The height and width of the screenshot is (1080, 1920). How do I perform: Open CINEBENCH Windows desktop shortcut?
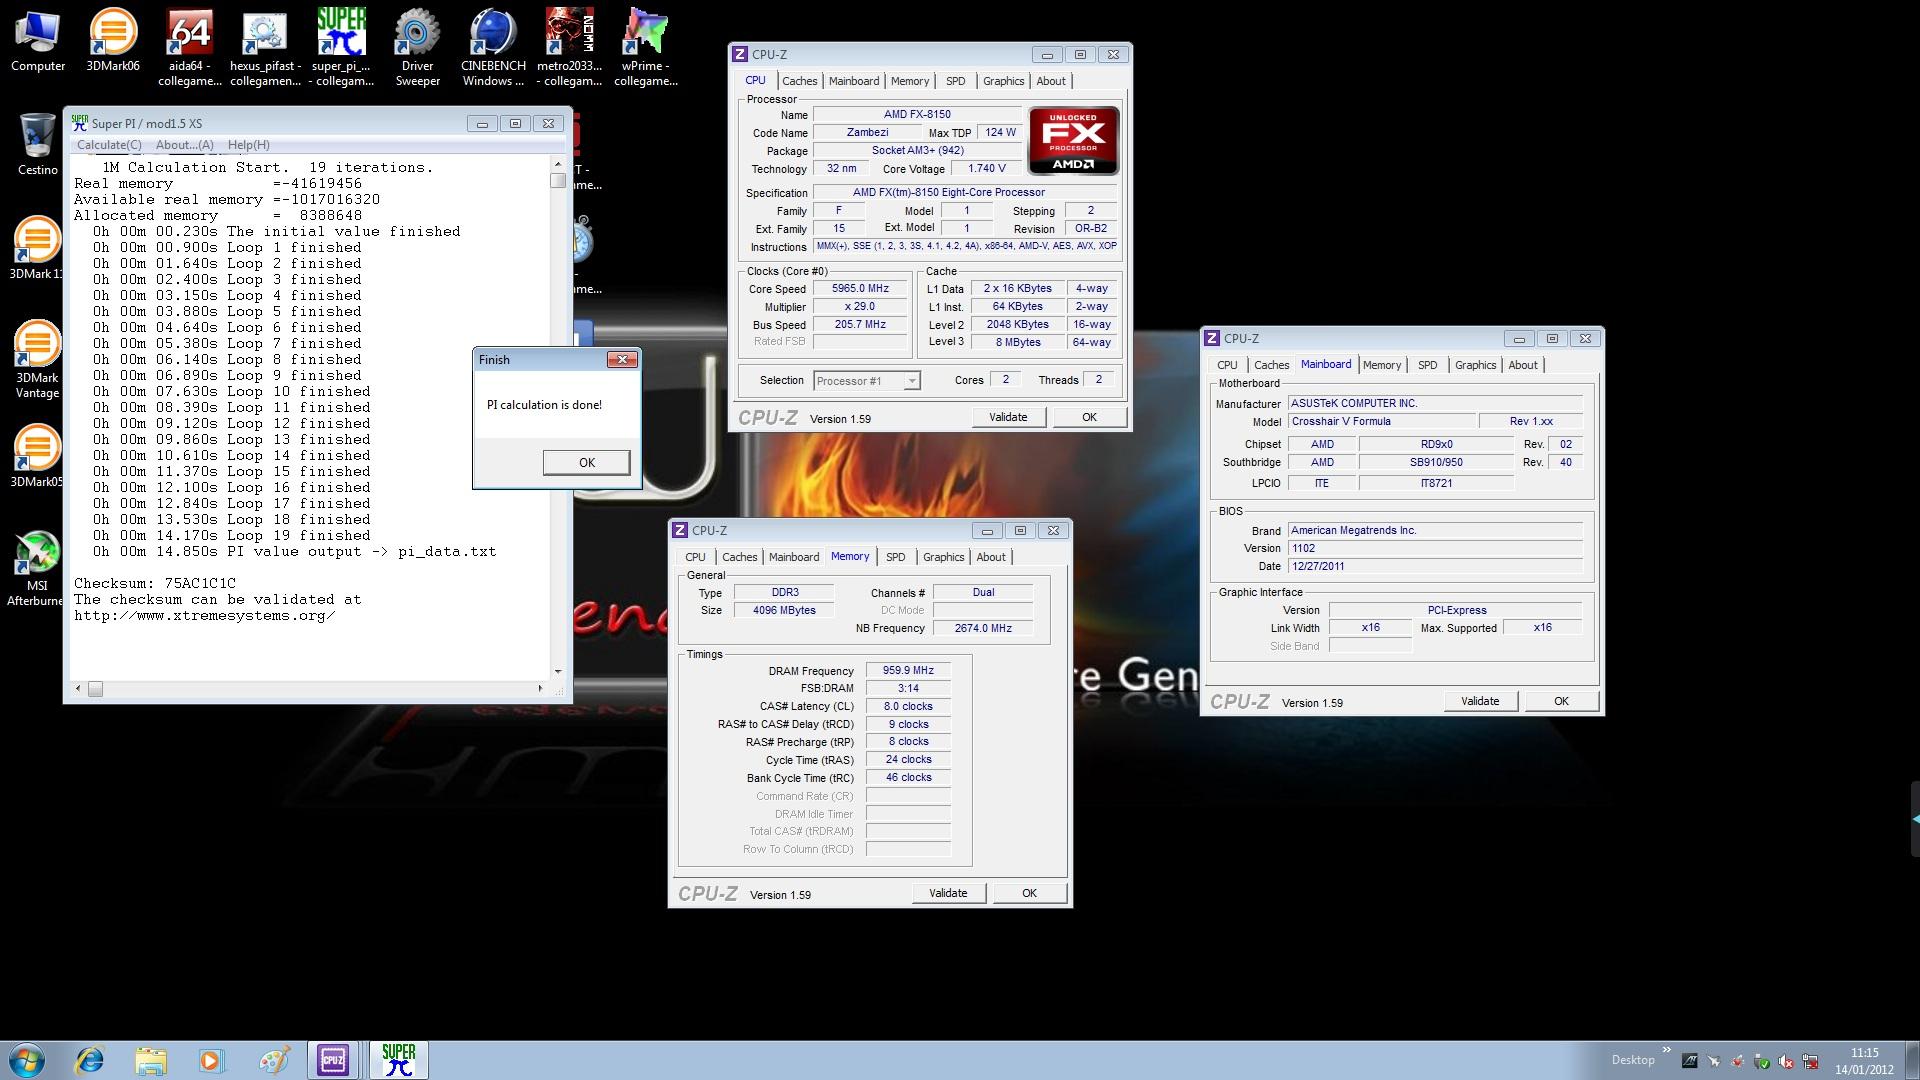pos(493,49)
